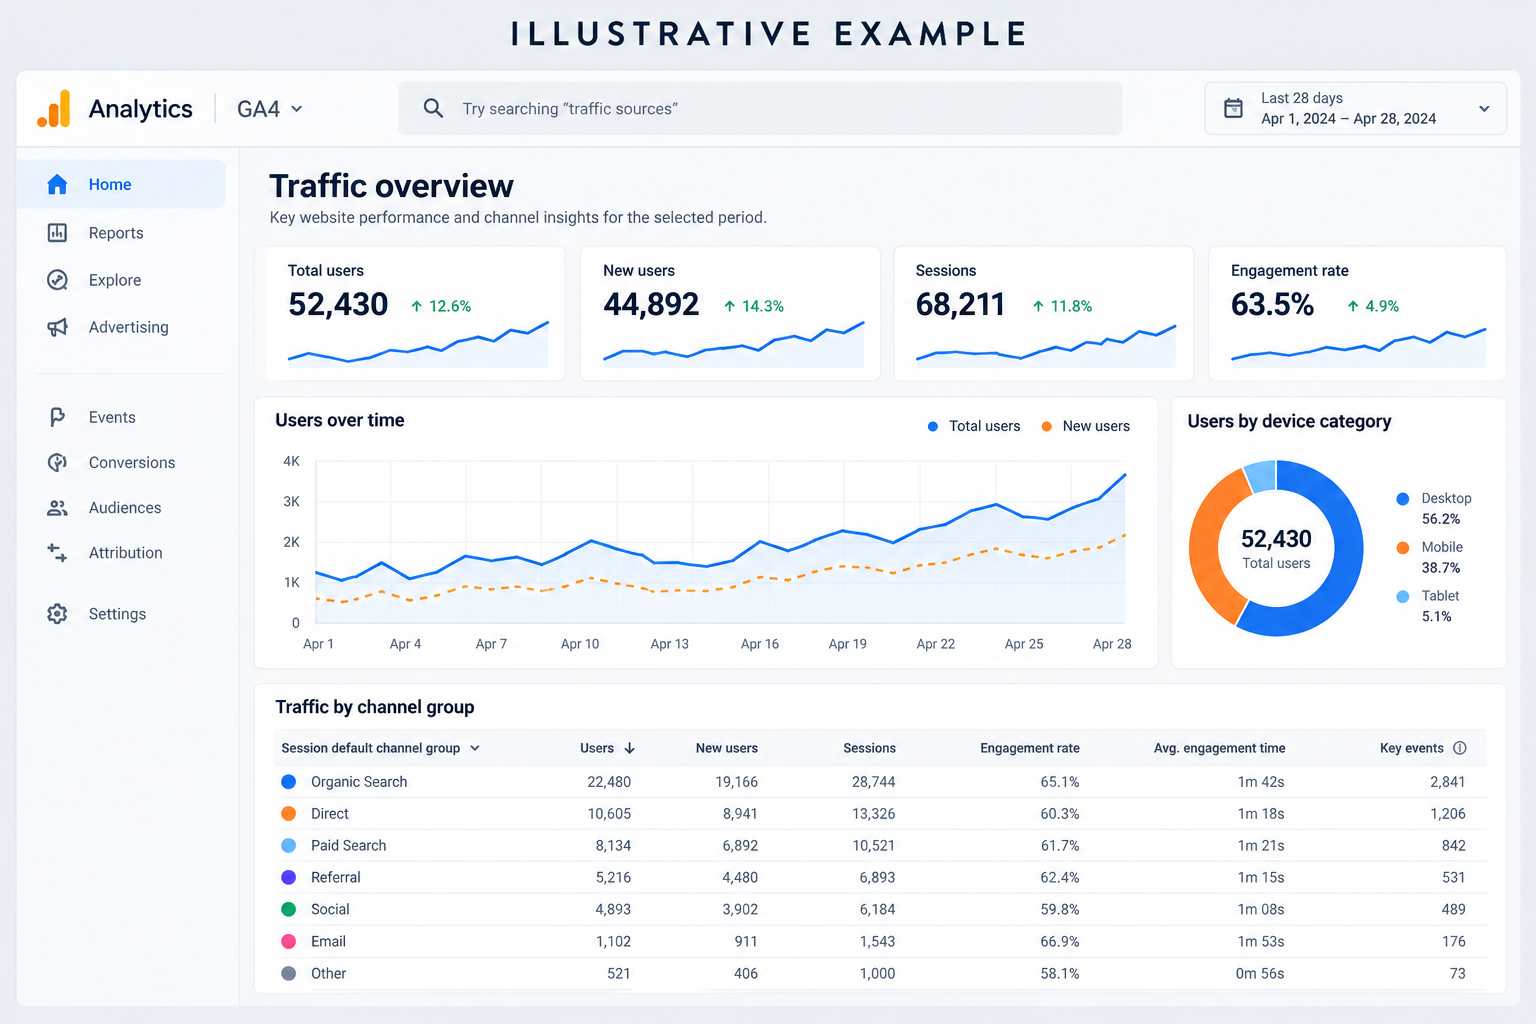This screenshot has width=1536, height=1024.
Task: Open Attribution in the sidebar
Action: pyautogui.click(x=121, y=553)
